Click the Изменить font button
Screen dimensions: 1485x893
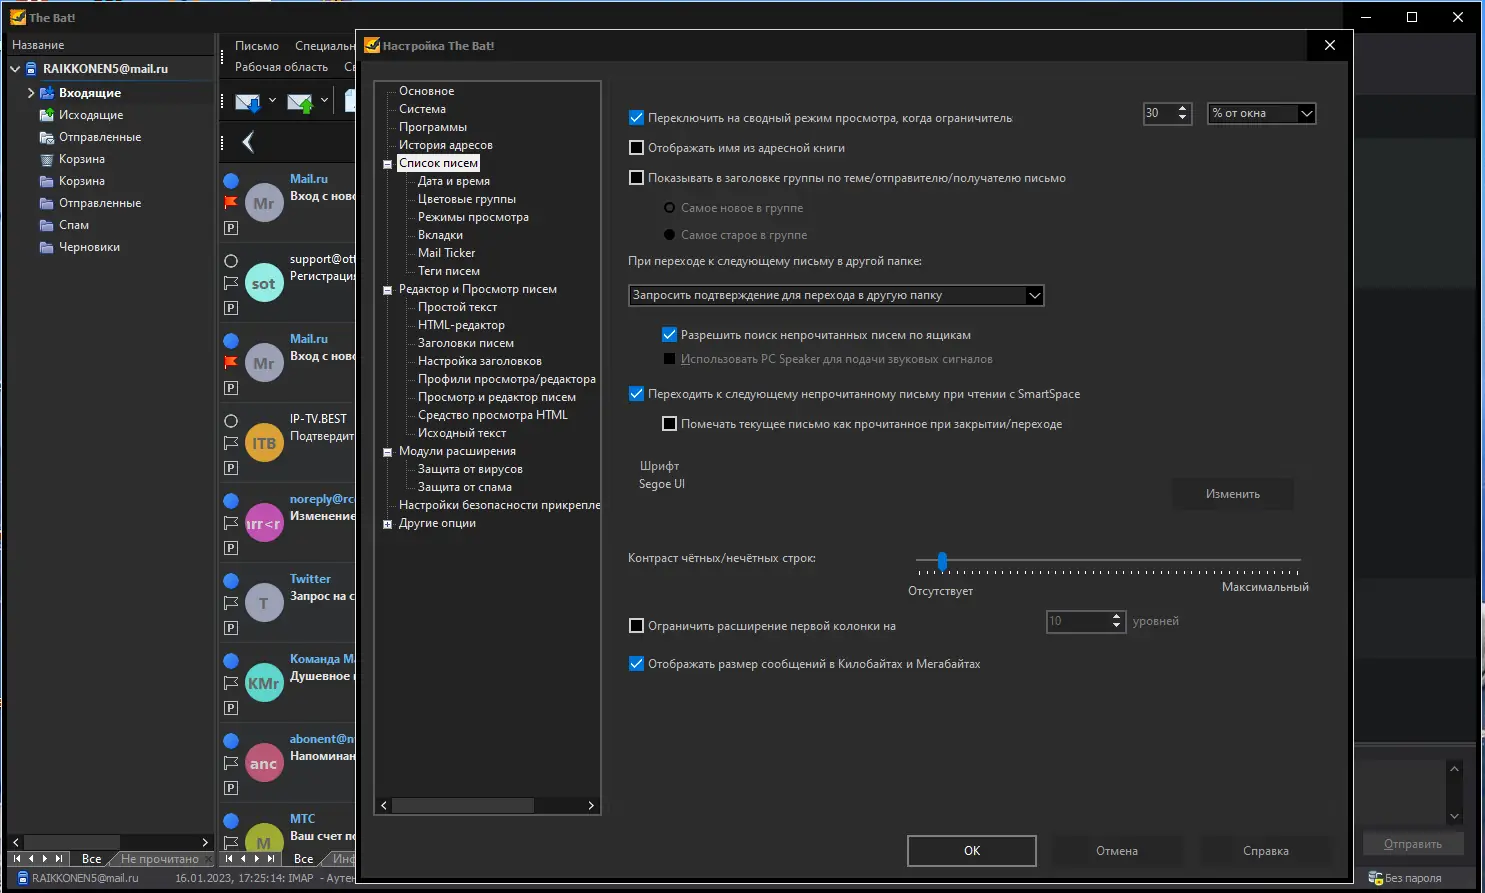tap(1233, 494)
